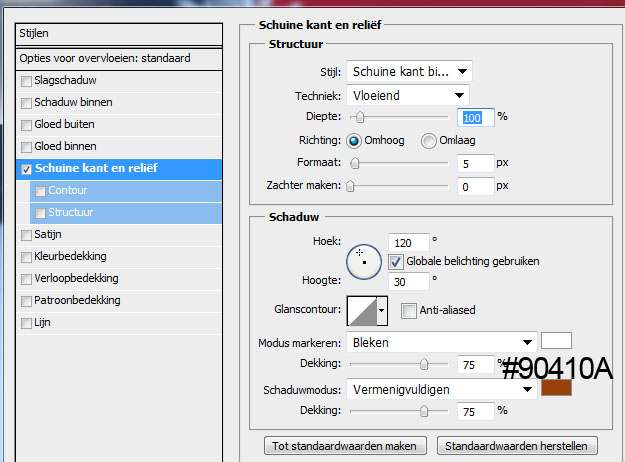Select Opties voor overvloeien: standaard

(x=119, y=59)
